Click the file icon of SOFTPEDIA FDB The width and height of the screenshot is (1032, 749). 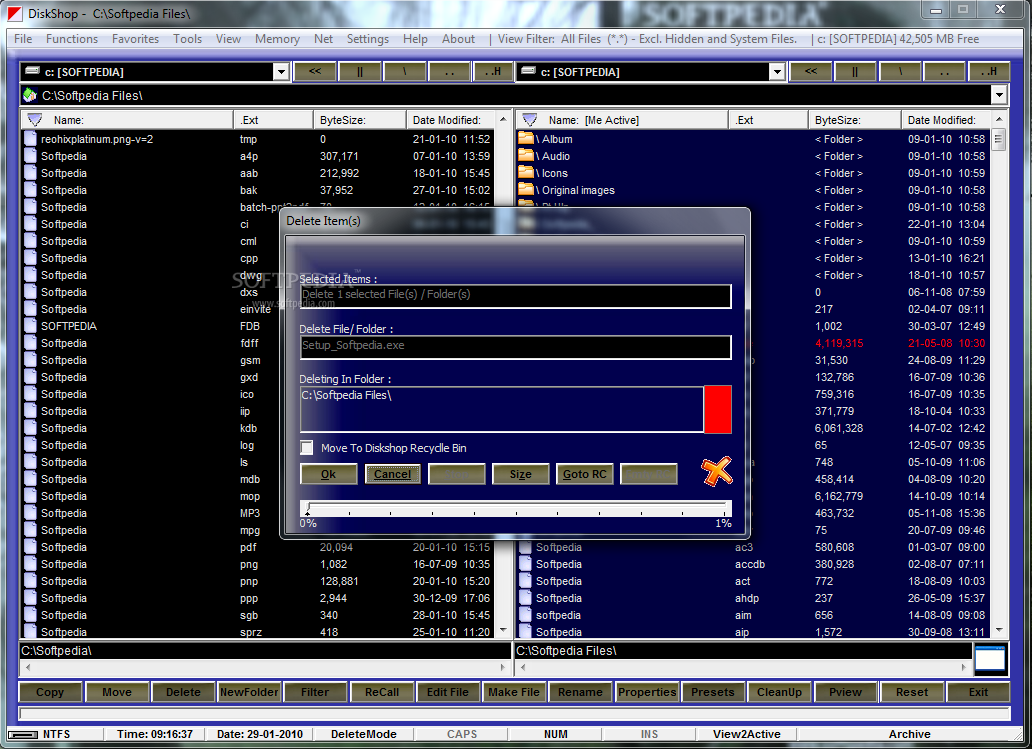point(30,326)
